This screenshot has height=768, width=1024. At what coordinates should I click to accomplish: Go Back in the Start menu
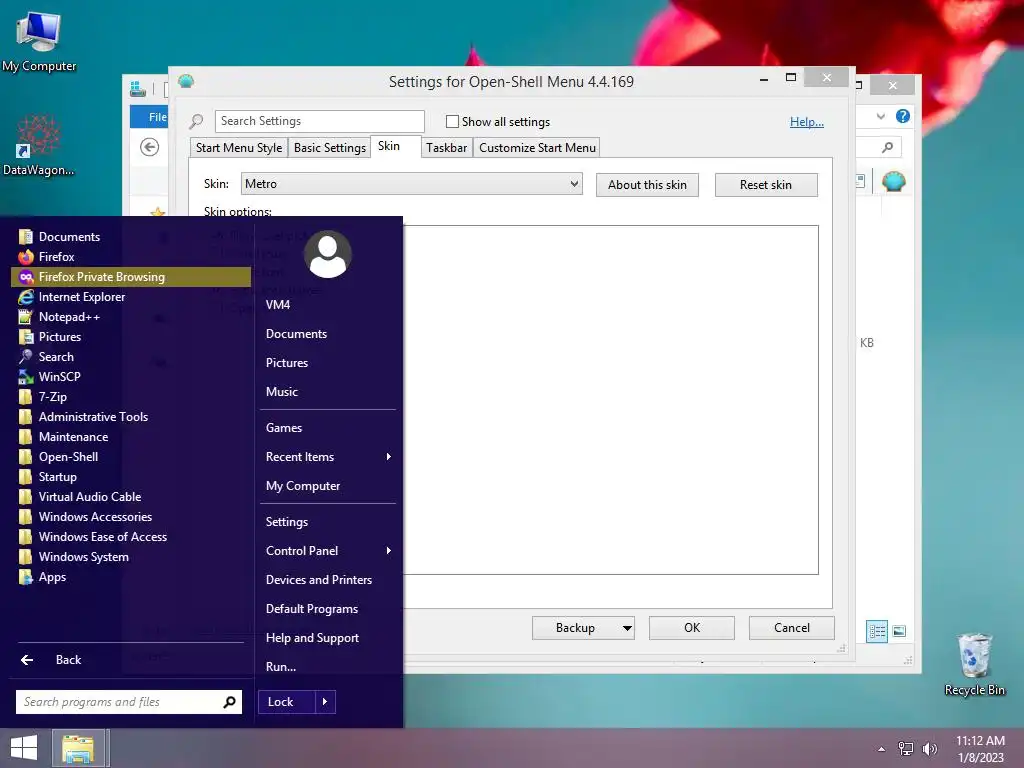tap(131, 660)
